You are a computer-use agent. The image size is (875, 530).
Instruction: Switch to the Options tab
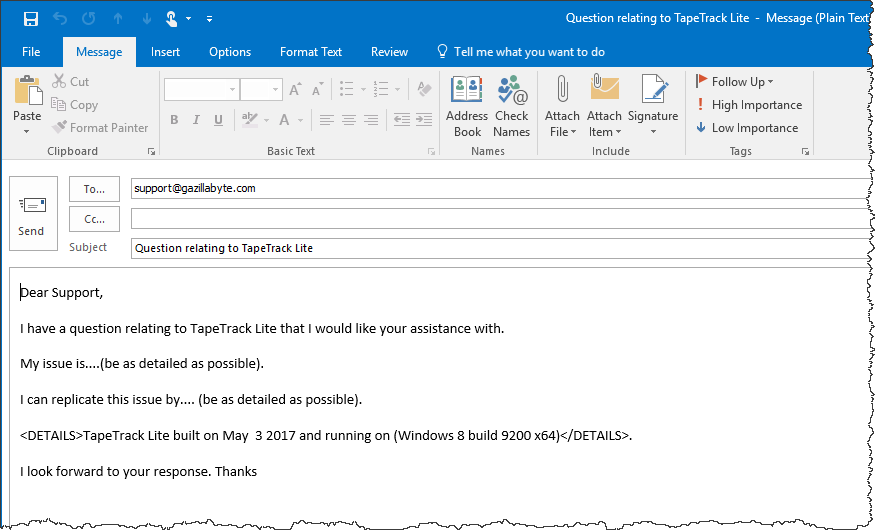230,52
